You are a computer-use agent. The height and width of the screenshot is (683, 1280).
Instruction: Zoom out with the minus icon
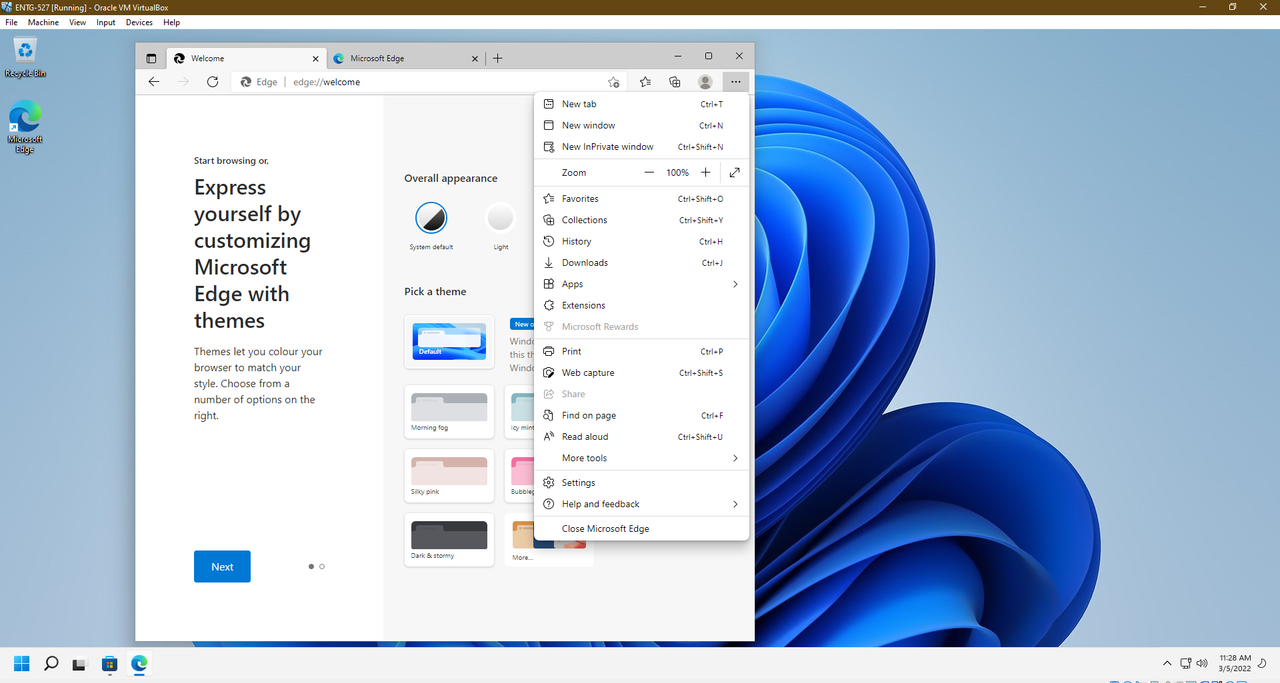649,173
